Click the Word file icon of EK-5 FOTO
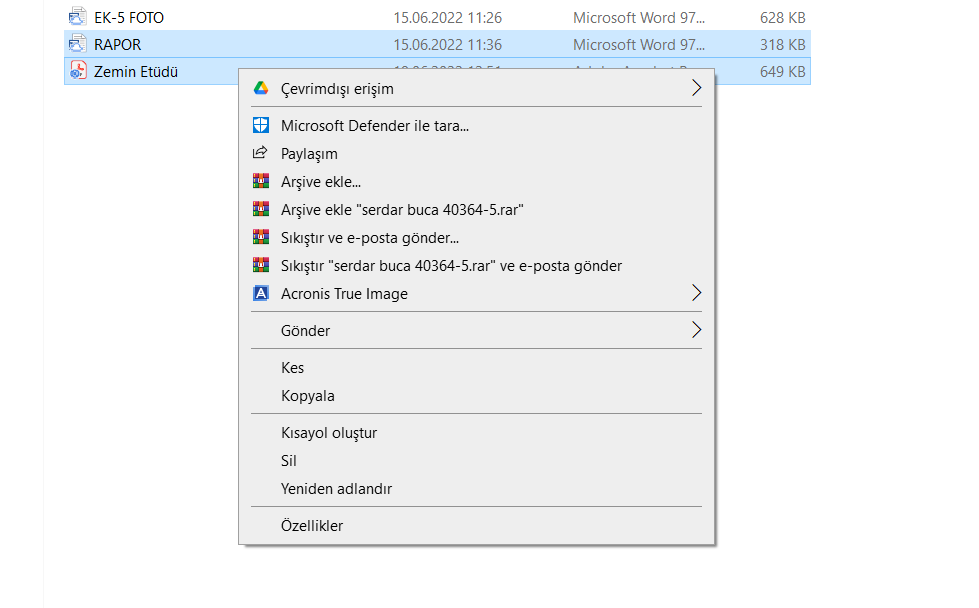The height and width of the screenshot is (608, 979). 77,17
